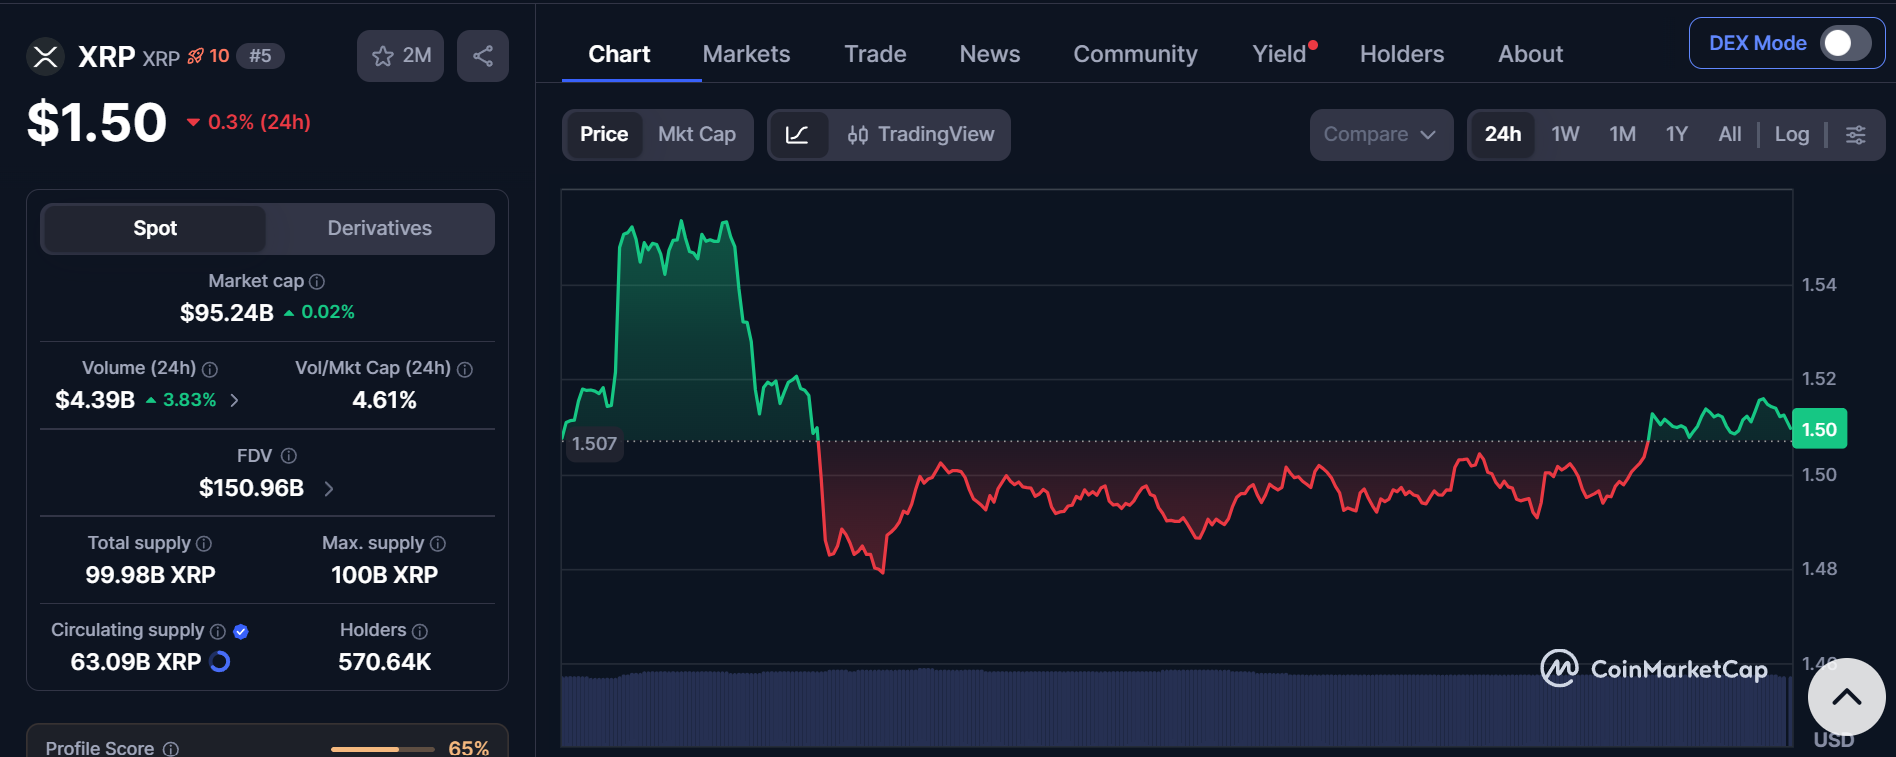
Task: Expand FDV details chevron
Action: click(329, 488)
